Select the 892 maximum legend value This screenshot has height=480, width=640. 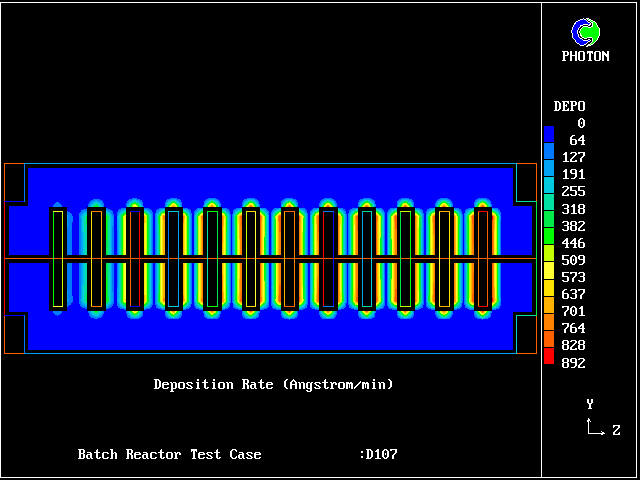pos(573,362)
